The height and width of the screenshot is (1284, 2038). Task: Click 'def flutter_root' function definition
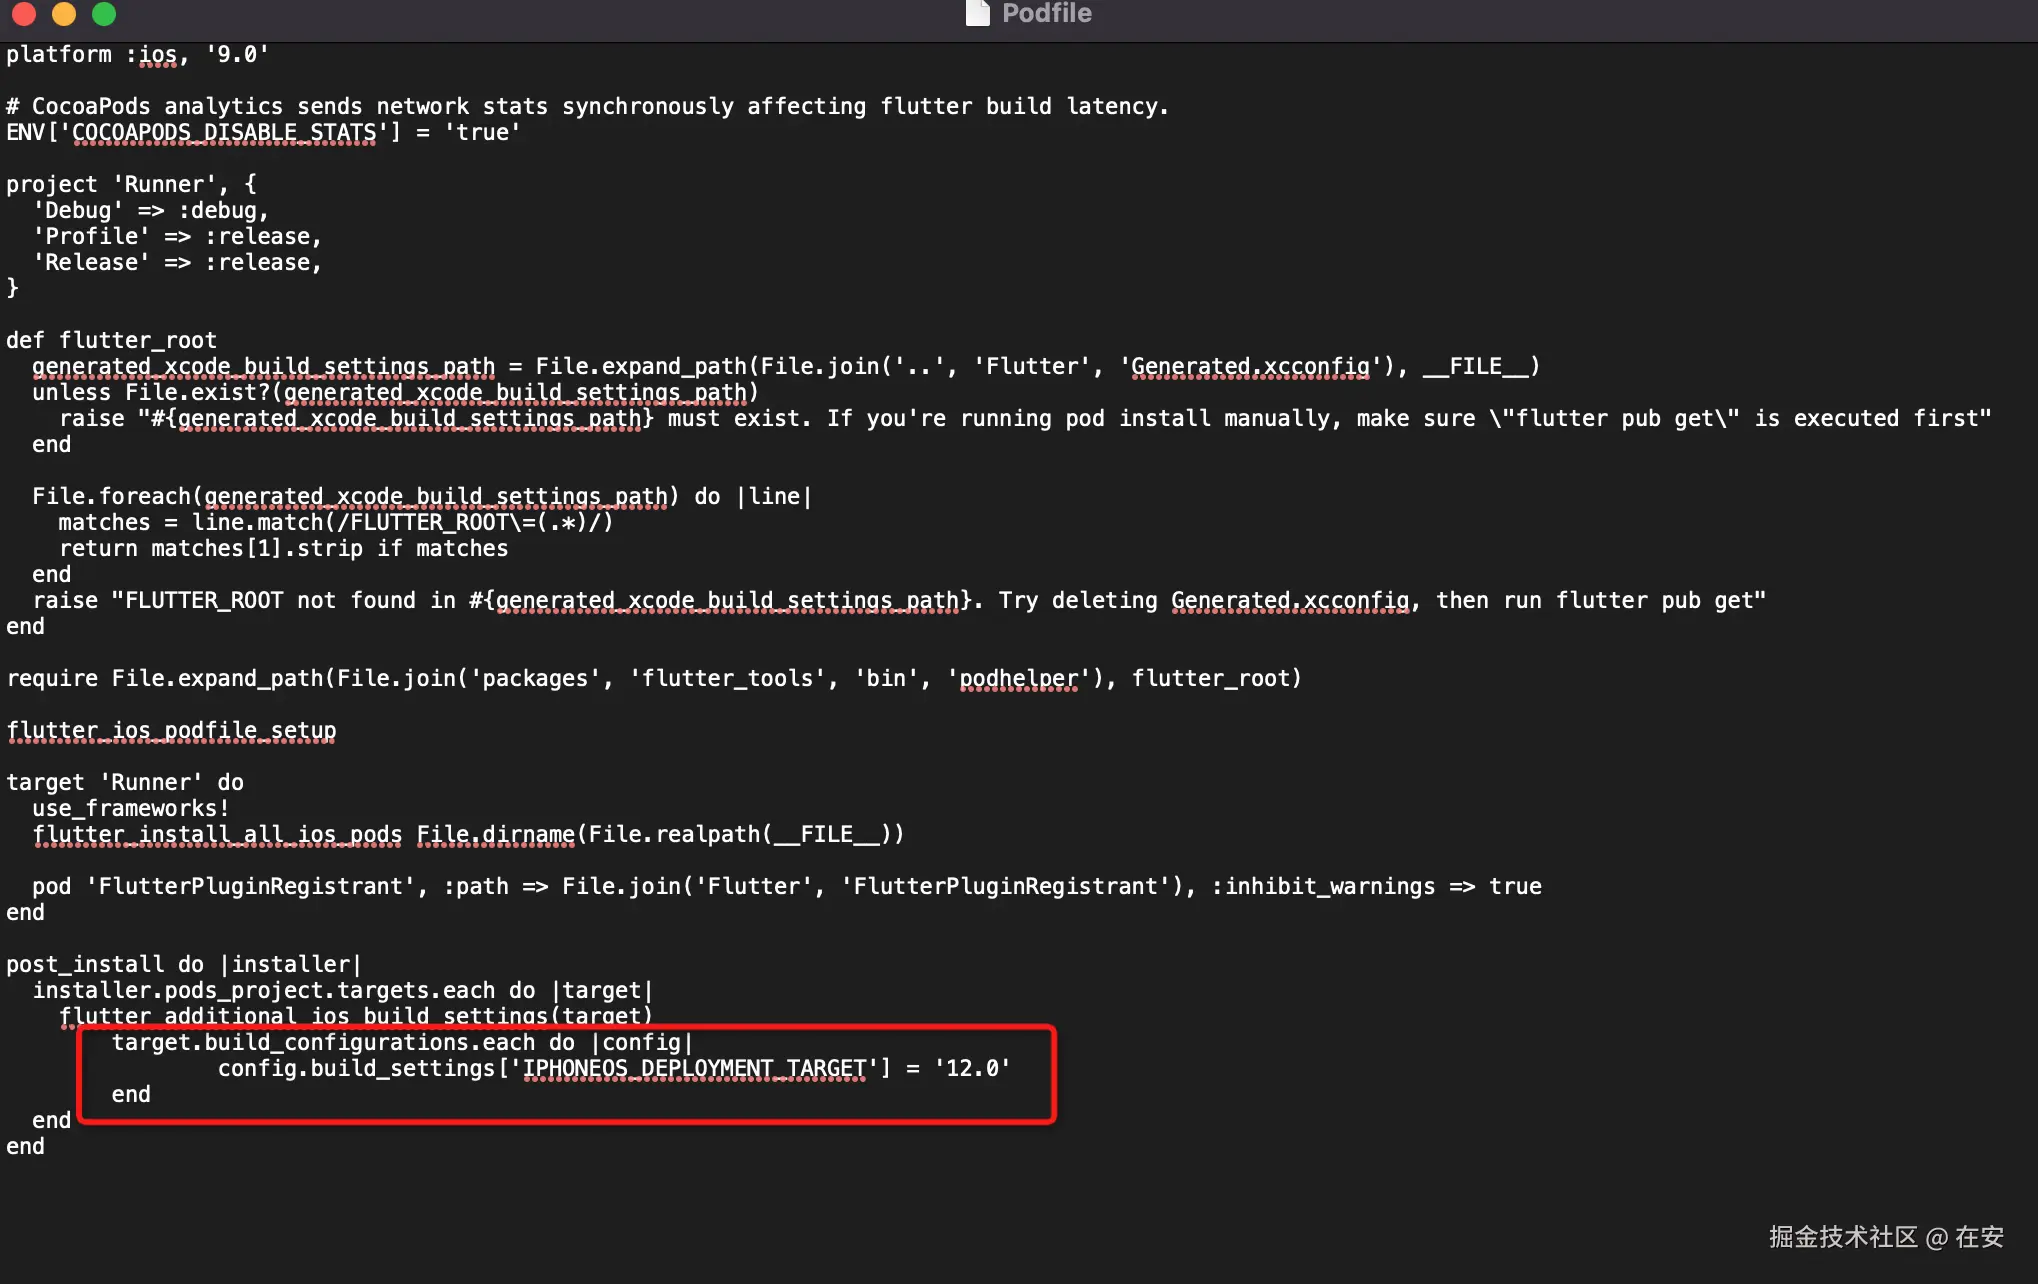(x=111, y=341)
